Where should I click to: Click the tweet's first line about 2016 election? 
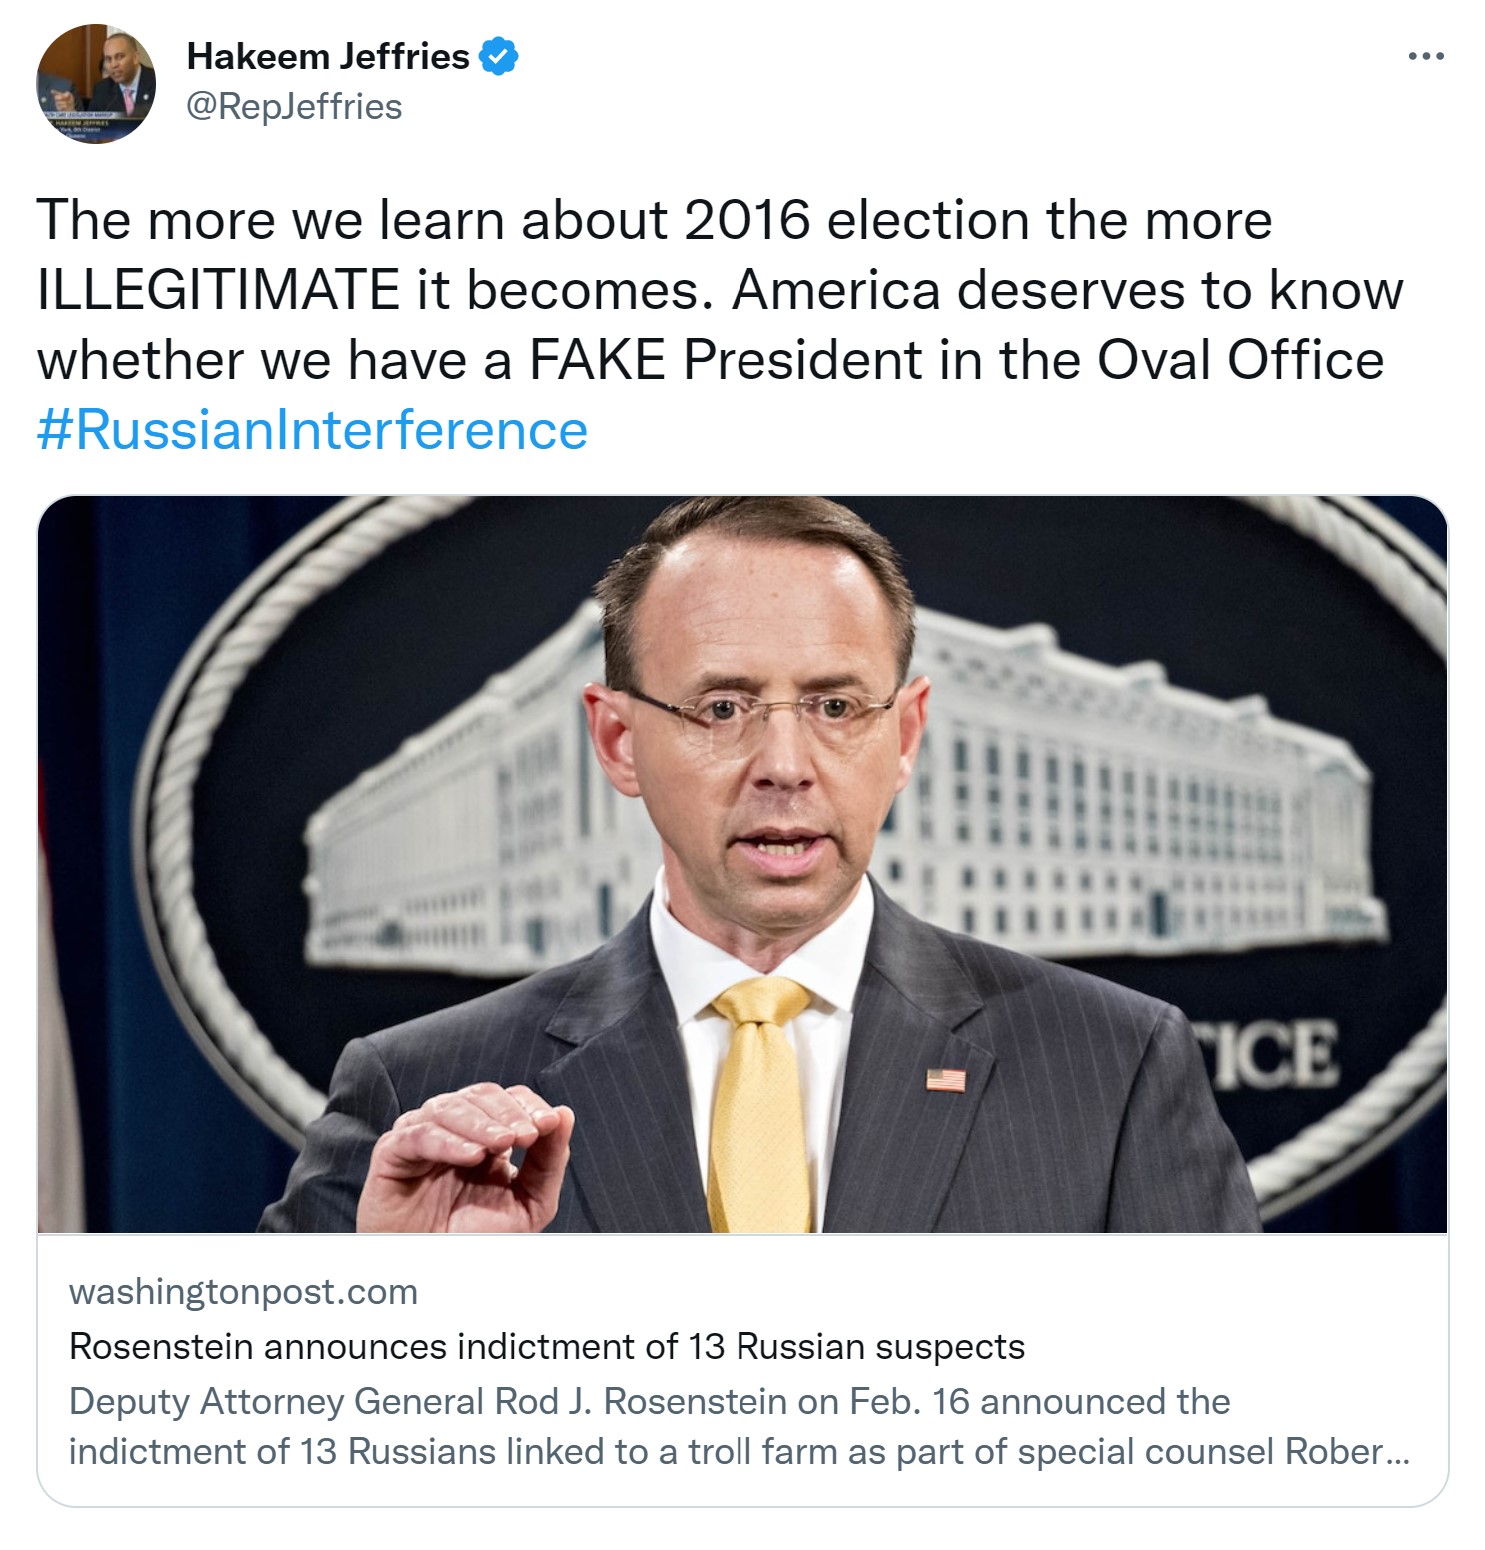click(x=655, y=220)
